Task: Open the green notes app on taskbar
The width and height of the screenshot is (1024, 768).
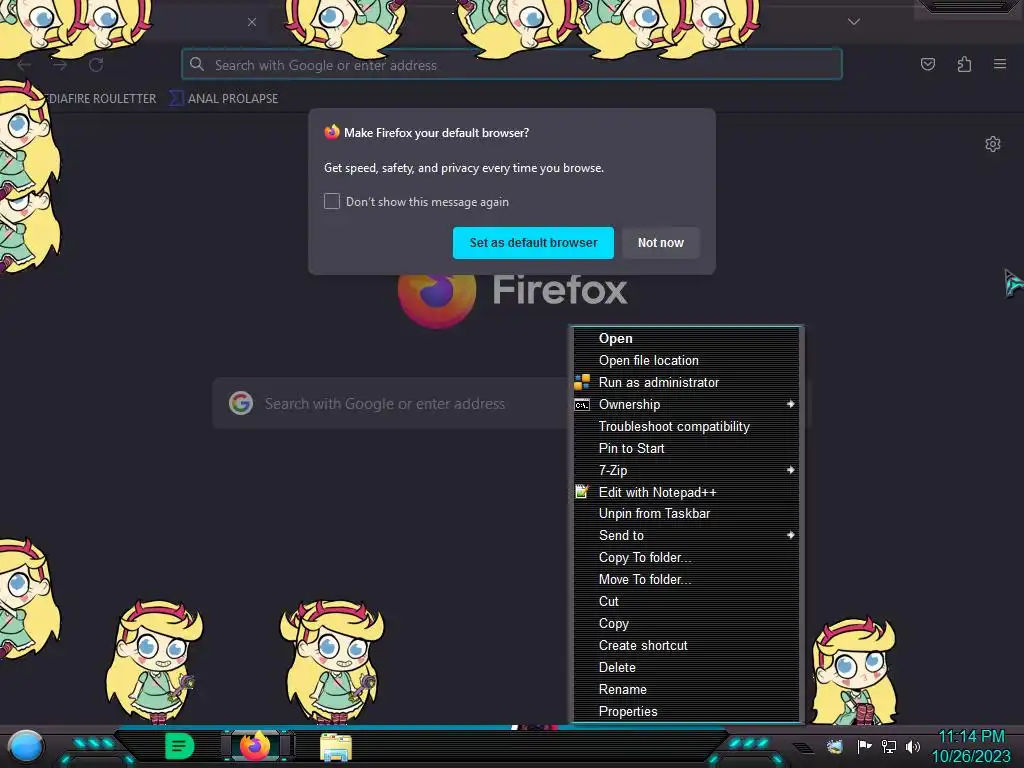Action: click(180, 746)
